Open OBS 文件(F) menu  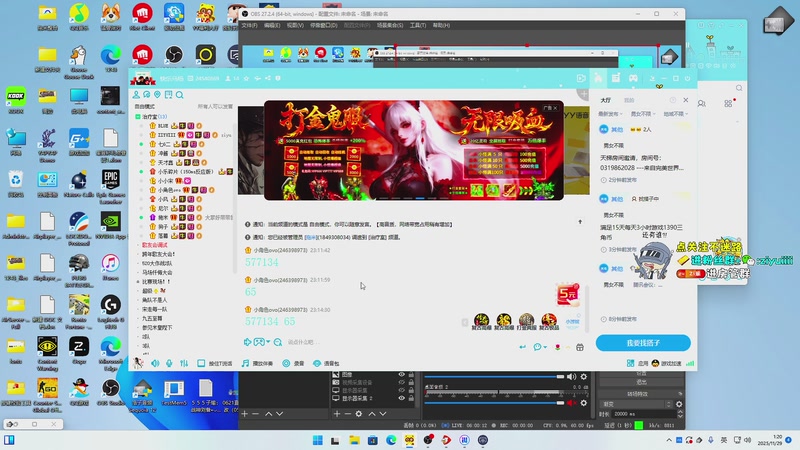pos(249,25)
